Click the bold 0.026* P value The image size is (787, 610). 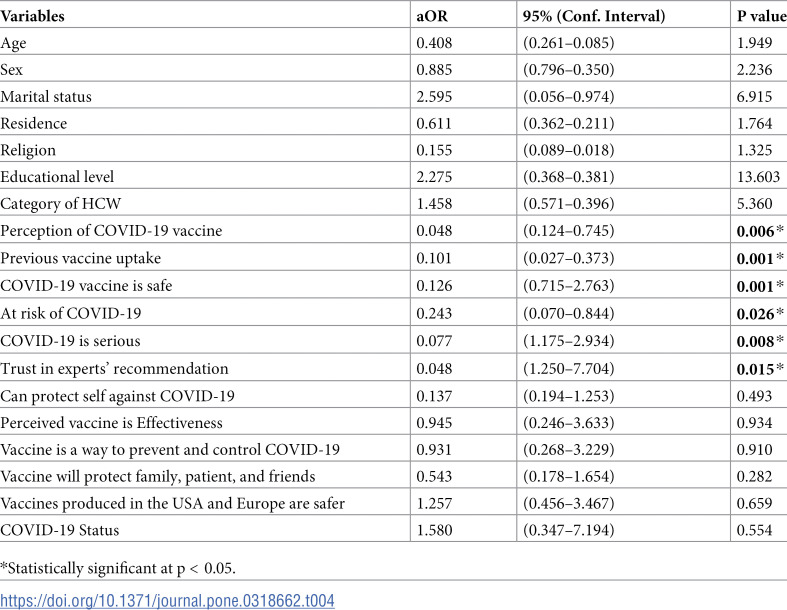(760, 314)
